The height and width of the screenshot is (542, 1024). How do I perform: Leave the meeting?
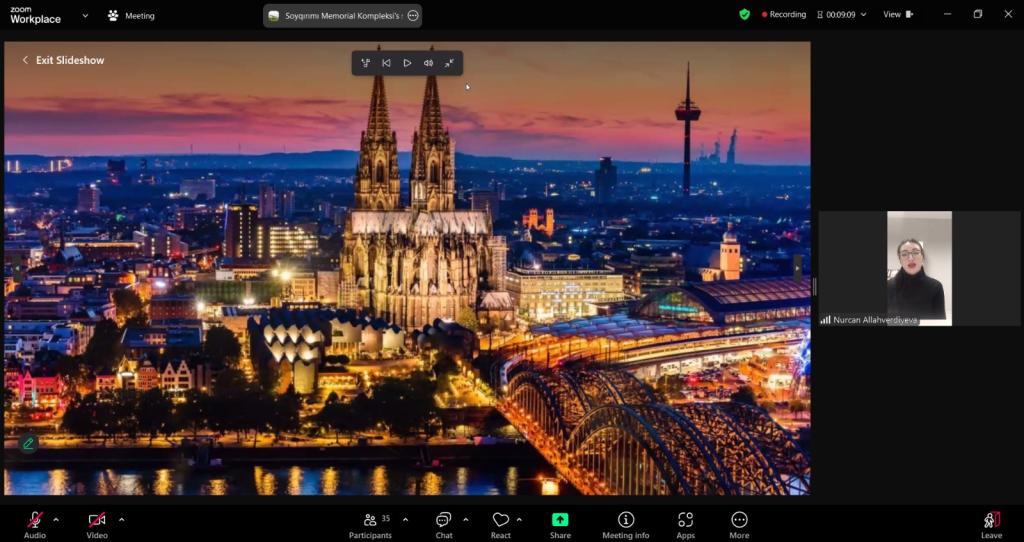pyautogui.click(x=991, y=520)
